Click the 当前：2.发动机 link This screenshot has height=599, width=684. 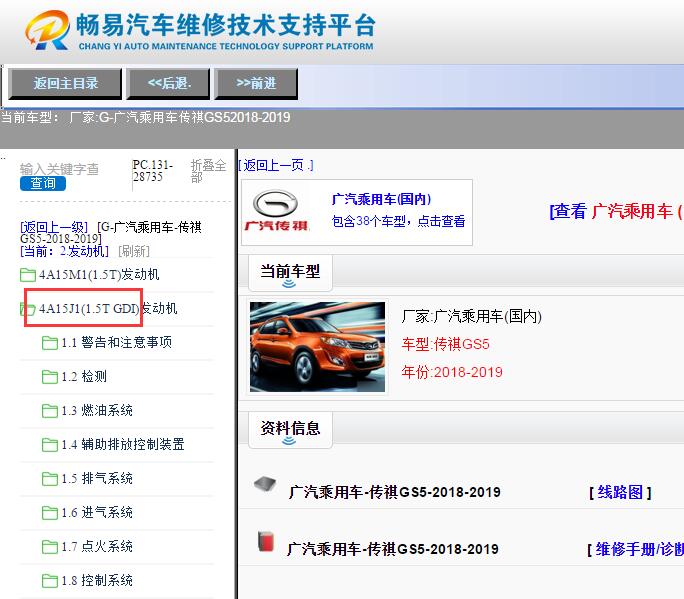[x=64, y=251]
